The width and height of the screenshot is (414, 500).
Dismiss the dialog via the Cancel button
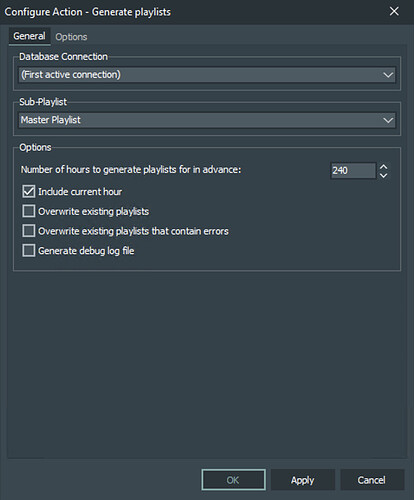pos(372,480)
